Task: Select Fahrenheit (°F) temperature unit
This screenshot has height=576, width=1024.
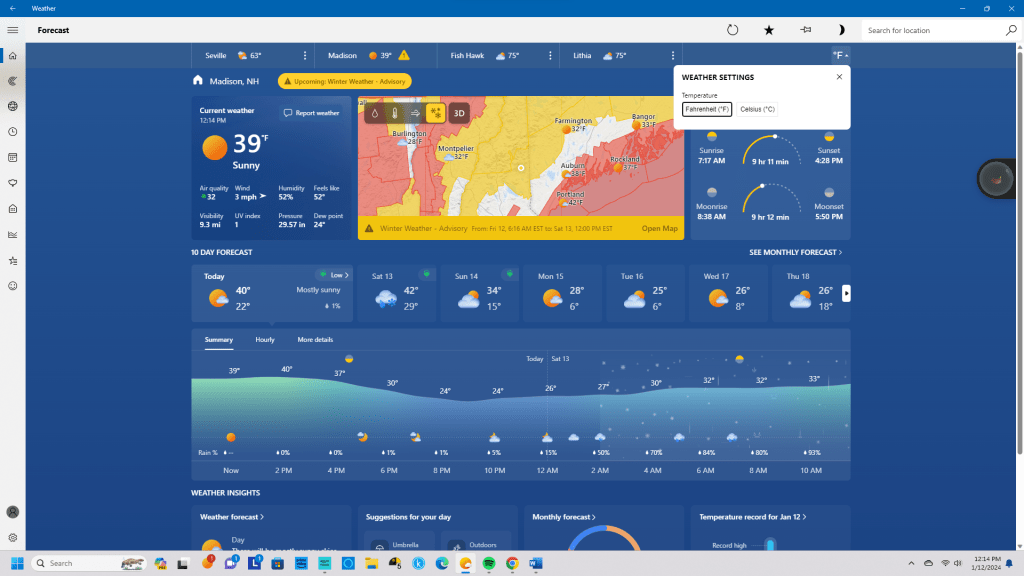Action: pyautogui.click(x=707, y=109)
